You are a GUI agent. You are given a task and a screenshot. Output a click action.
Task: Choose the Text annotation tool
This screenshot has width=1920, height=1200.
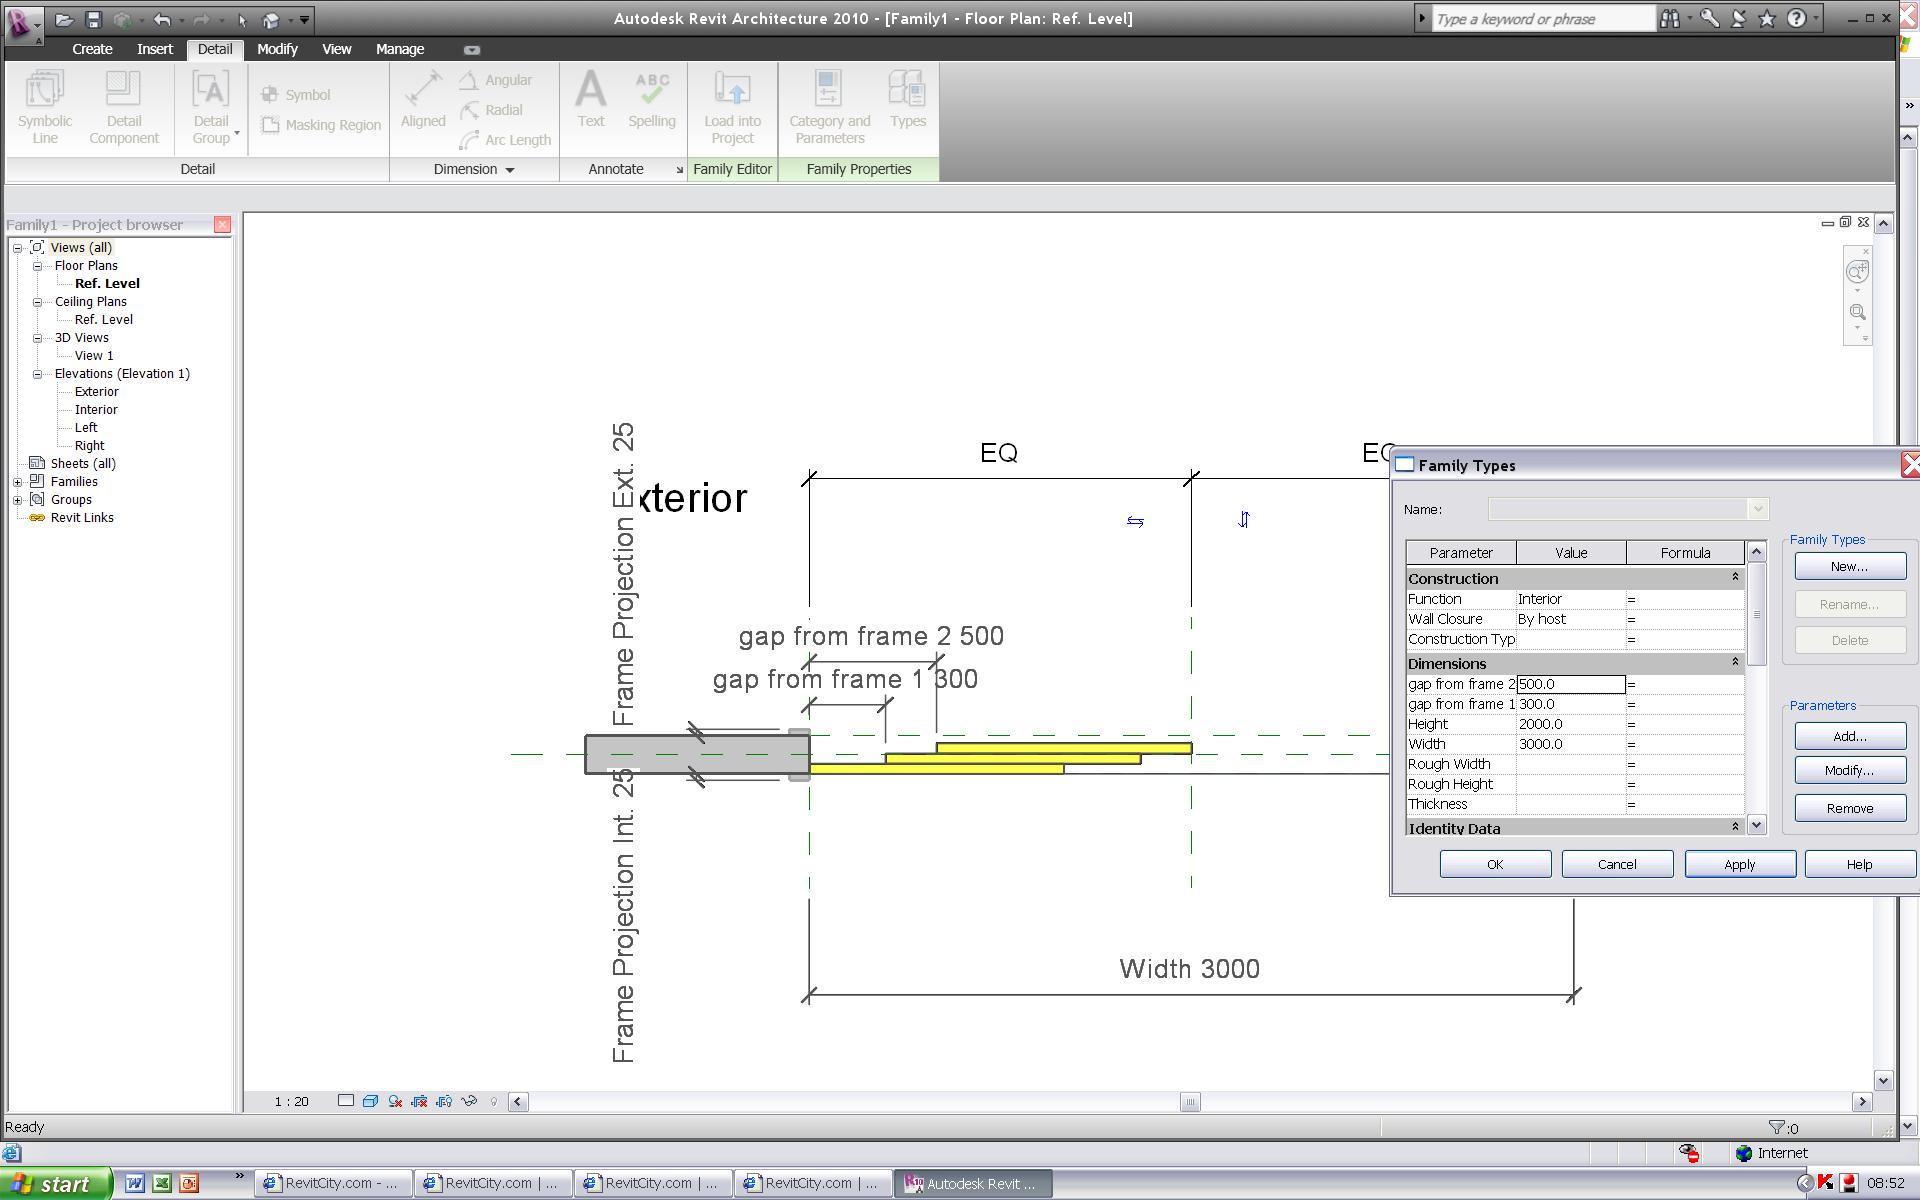click(x=590, y=100)
